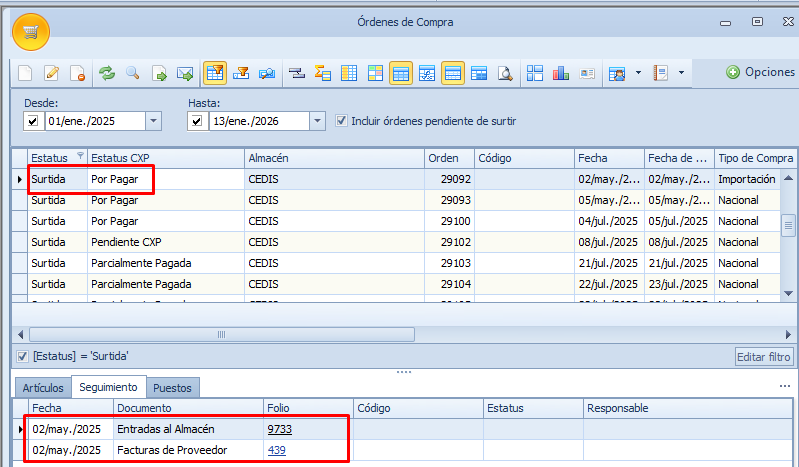Click the green refresh arrows icon
Screen dimensions: 799x467
point(106,73)
